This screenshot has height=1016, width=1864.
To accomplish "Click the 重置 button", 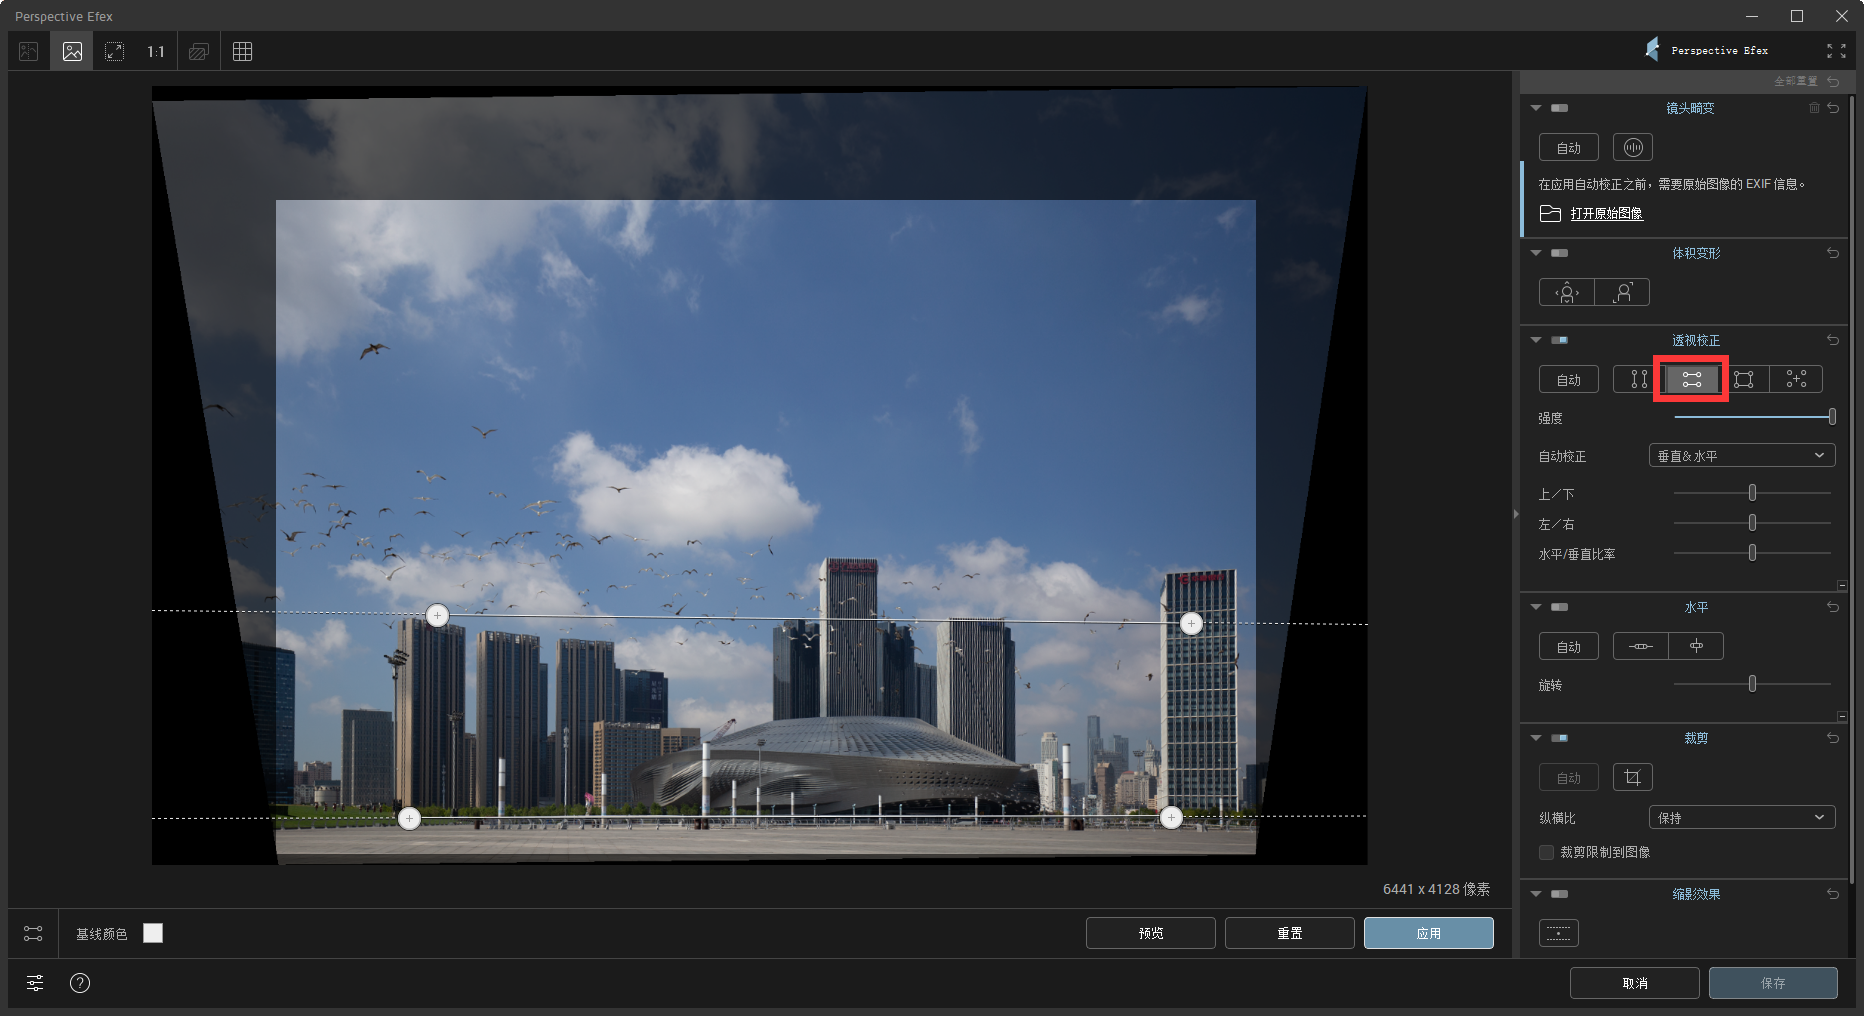I will [x=1290, y=933].
